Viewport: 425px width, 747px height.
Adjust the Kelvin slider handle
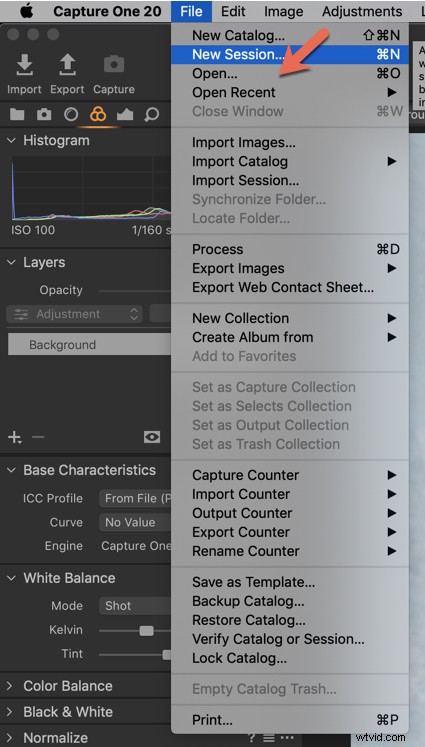point(147,631)
